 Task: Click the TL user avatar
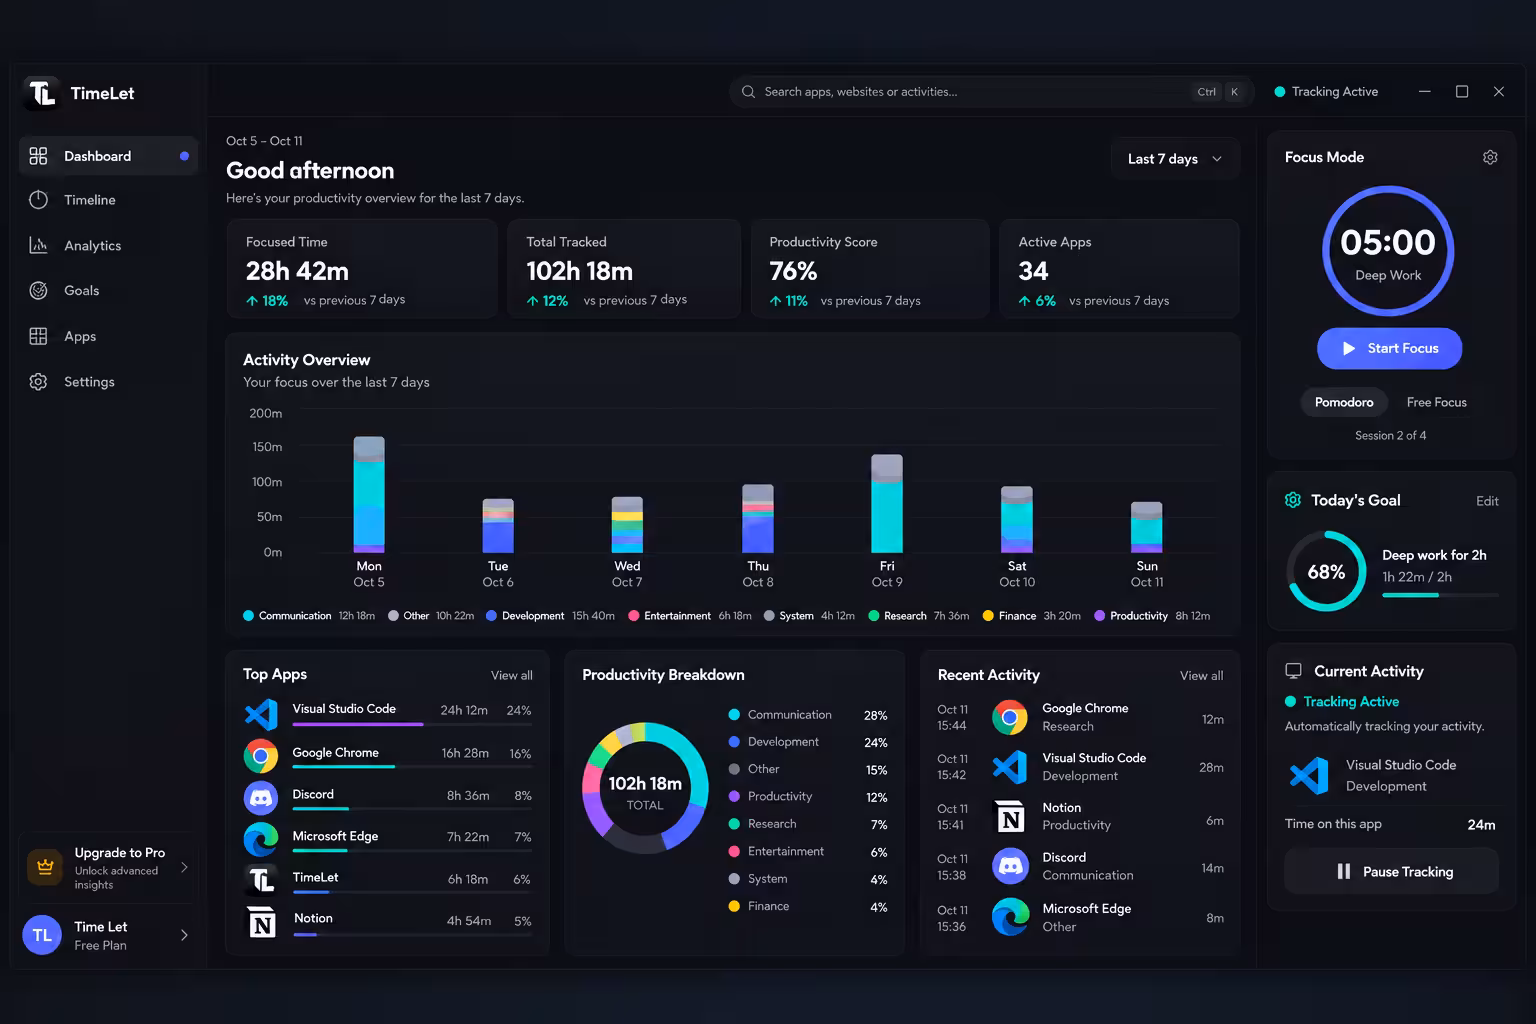pyautogui.click(x=42, y=935)
